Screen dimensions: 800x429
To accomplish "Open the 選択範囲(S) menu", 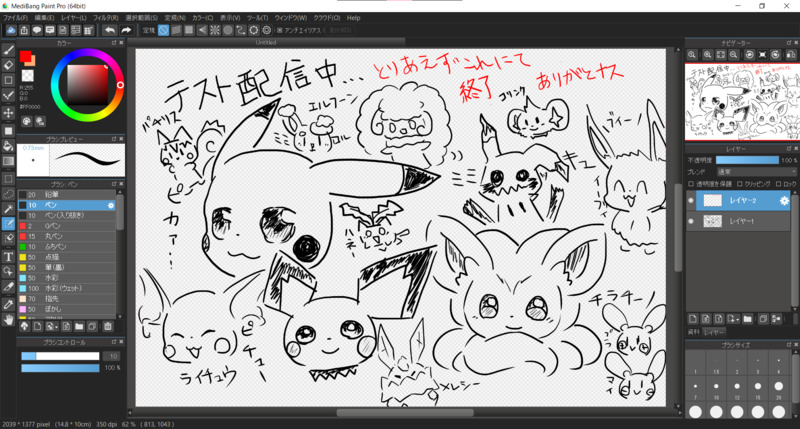I will (x=141, y=18).
